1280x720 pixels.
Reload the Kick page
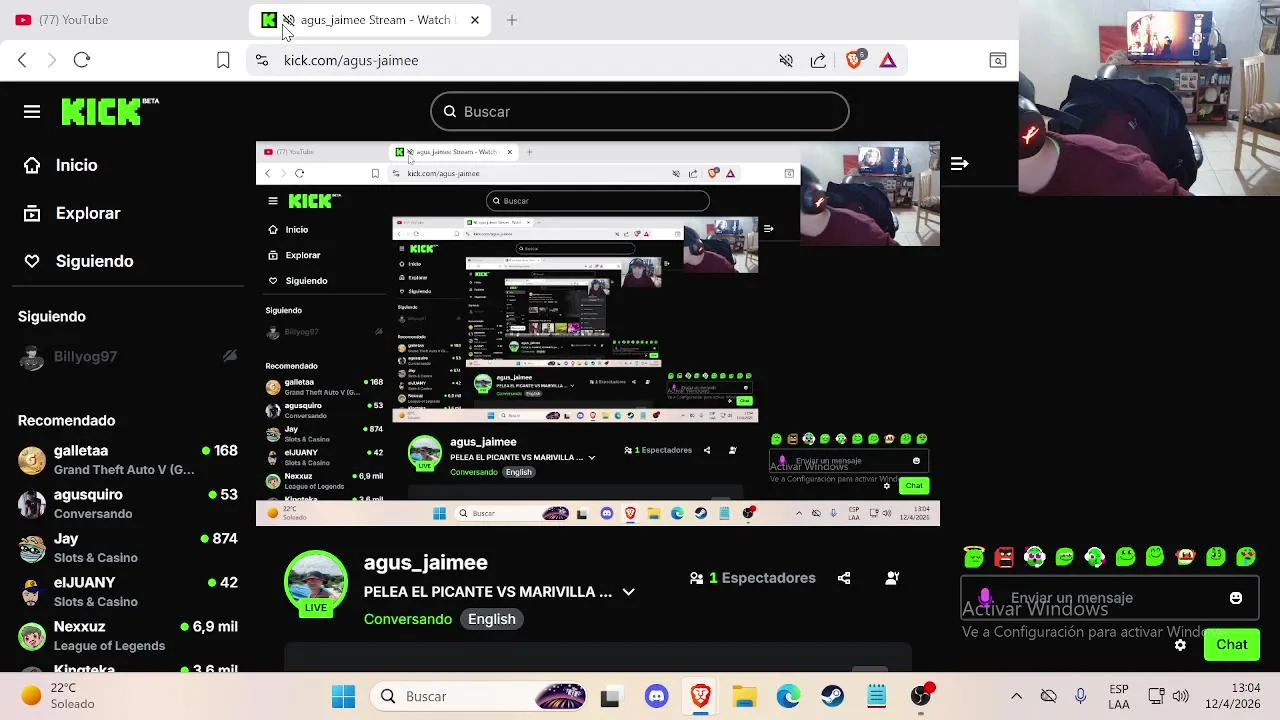[x=82, y=60]
